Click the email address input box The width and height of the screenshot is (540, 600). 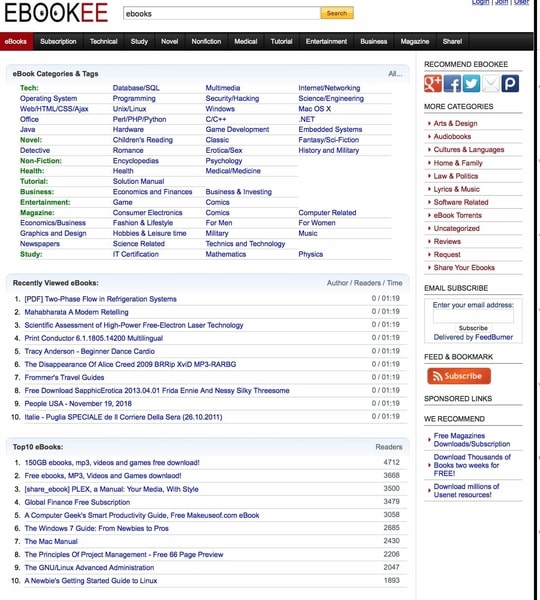coord(473,316)
